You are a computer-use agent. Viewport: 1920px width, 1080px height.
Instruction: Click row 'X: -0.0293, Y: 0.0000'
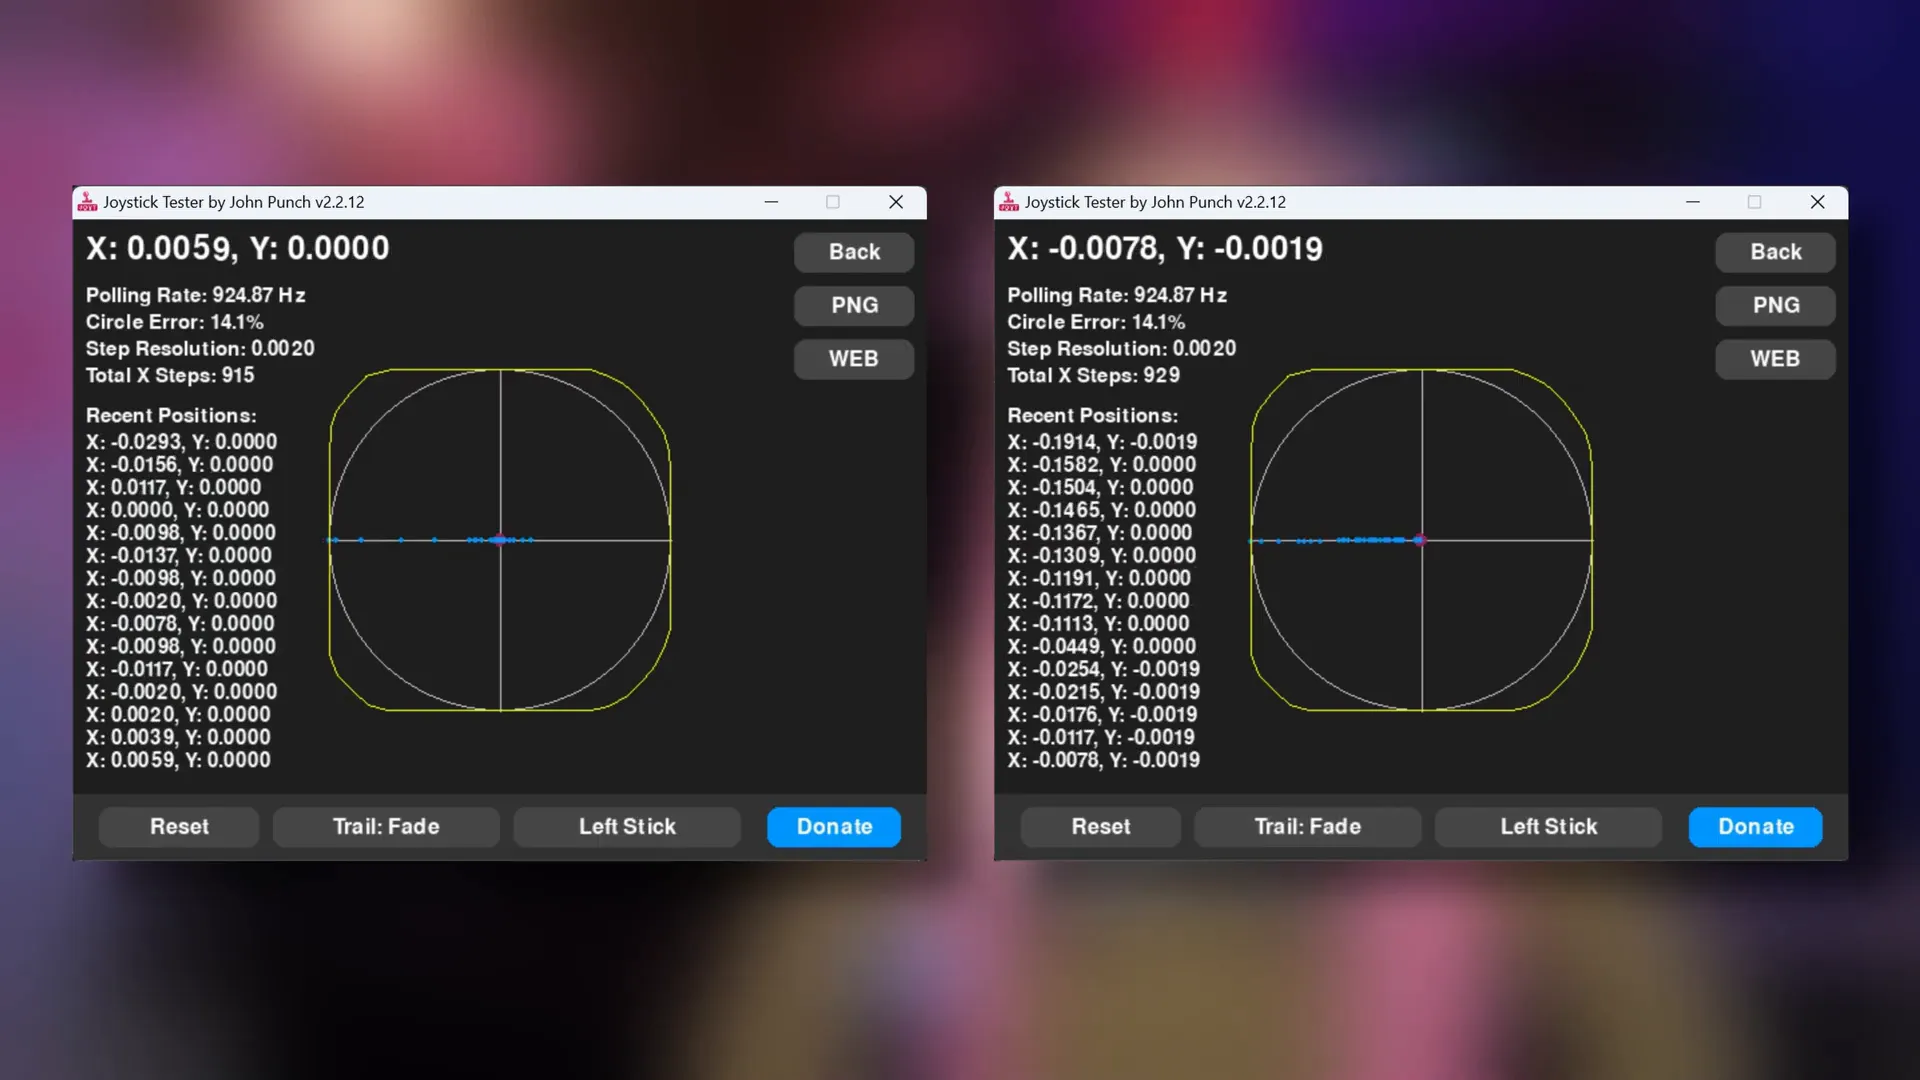(x=181, y=442)
